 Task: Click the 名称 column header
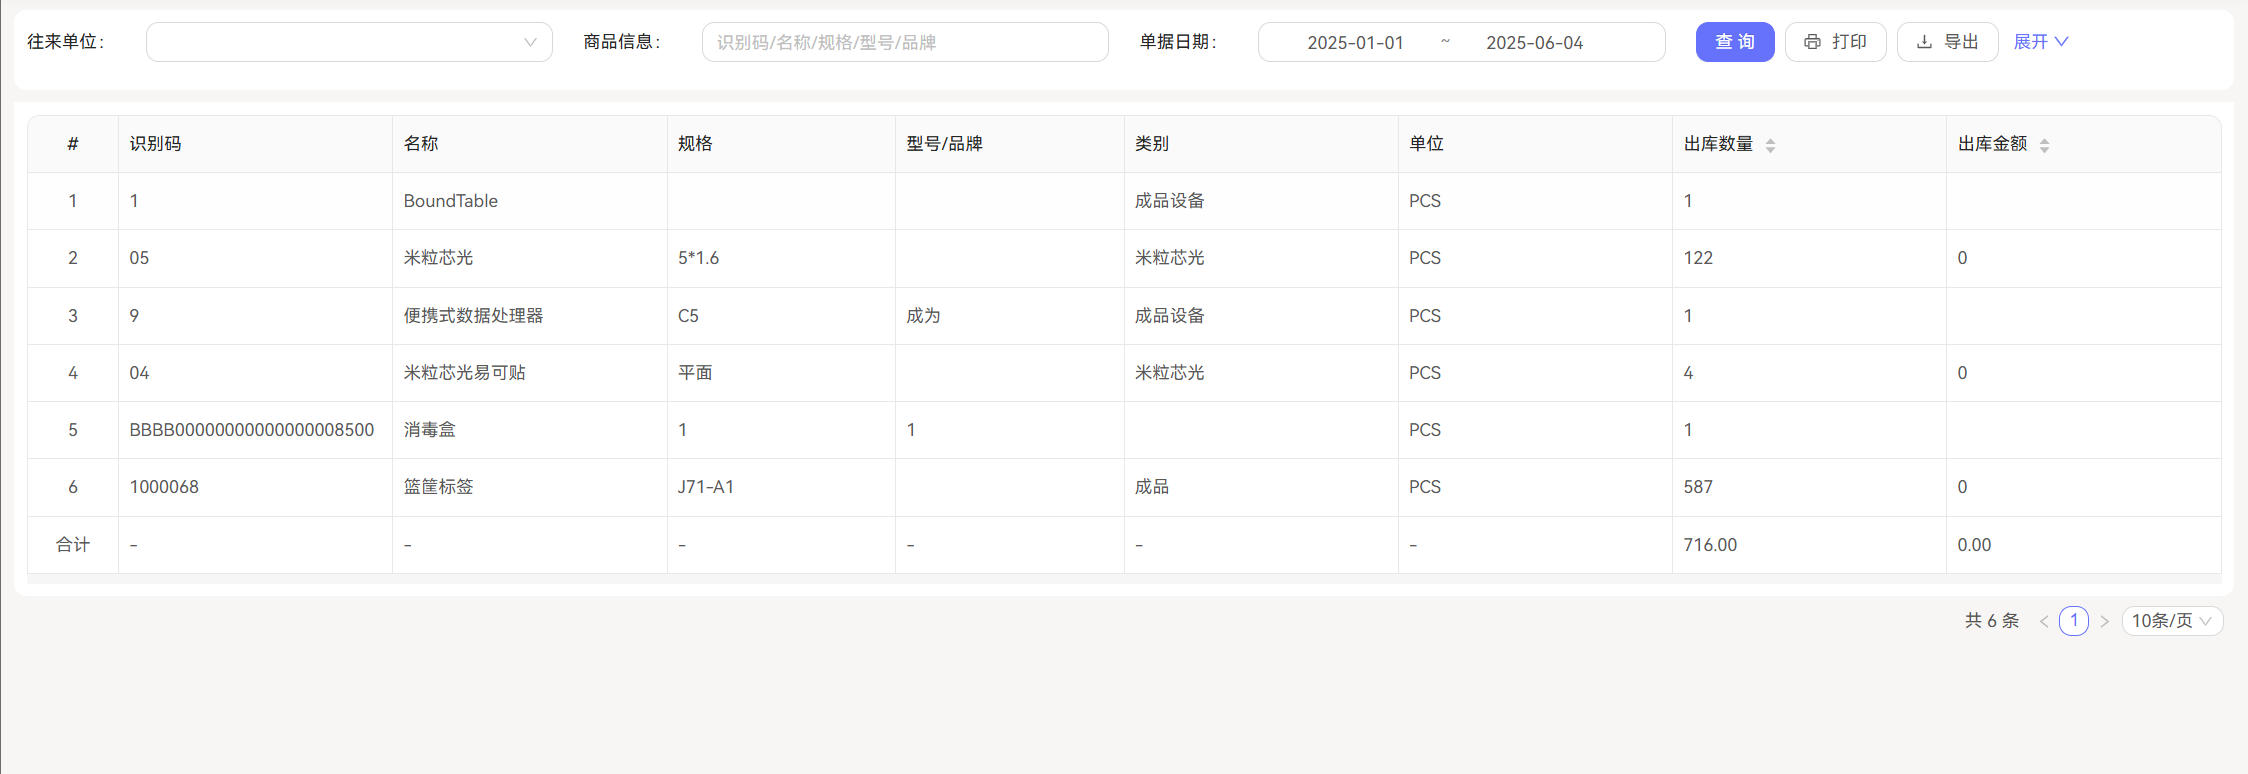[x=421, y=144]
